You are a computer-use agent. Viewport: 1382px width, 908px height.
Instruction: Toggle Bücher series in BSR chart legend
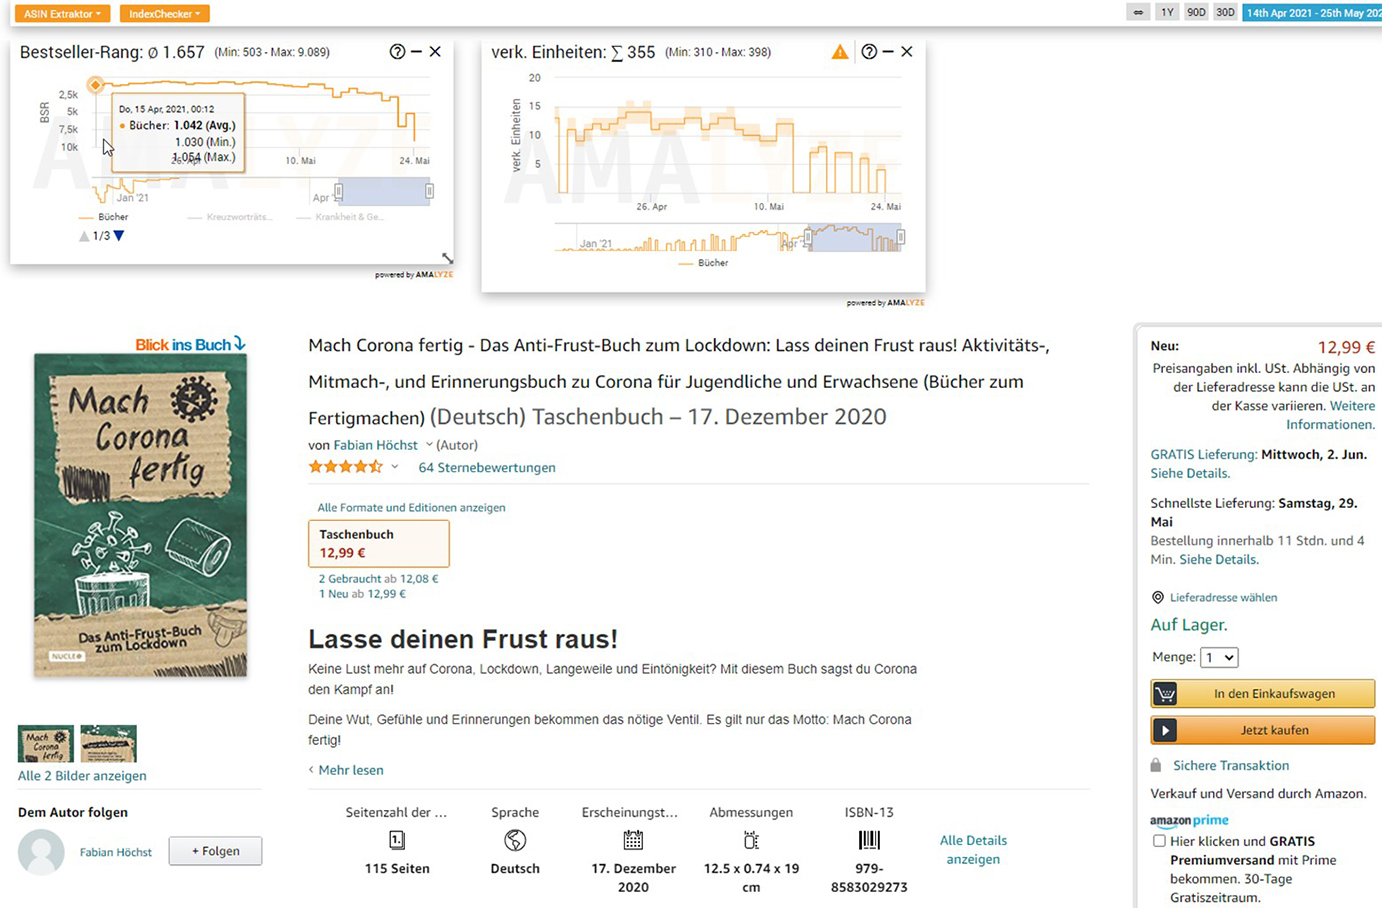[104, 217]
